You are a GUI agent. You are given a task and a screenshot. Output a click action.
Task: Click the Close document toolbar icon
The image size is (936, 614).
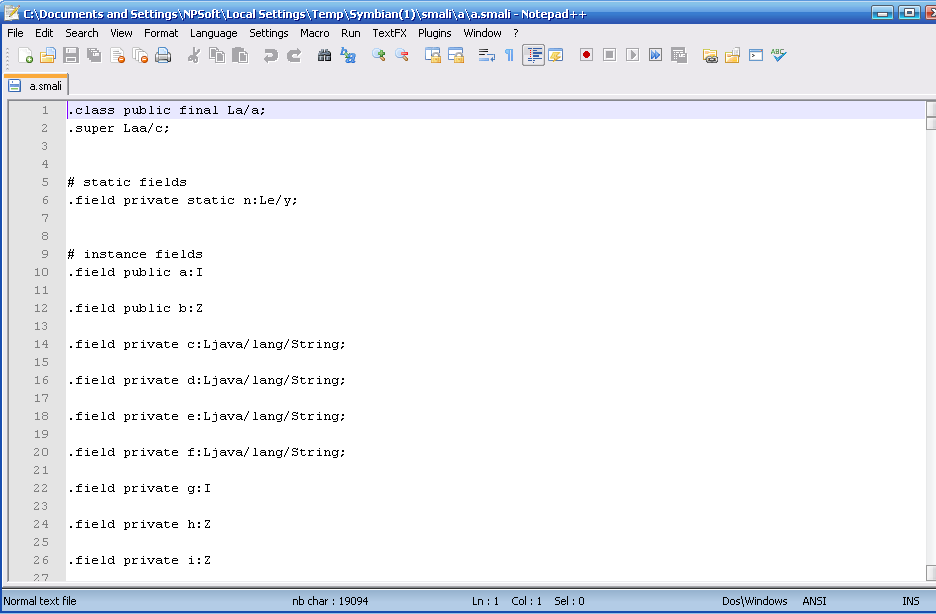117,55
